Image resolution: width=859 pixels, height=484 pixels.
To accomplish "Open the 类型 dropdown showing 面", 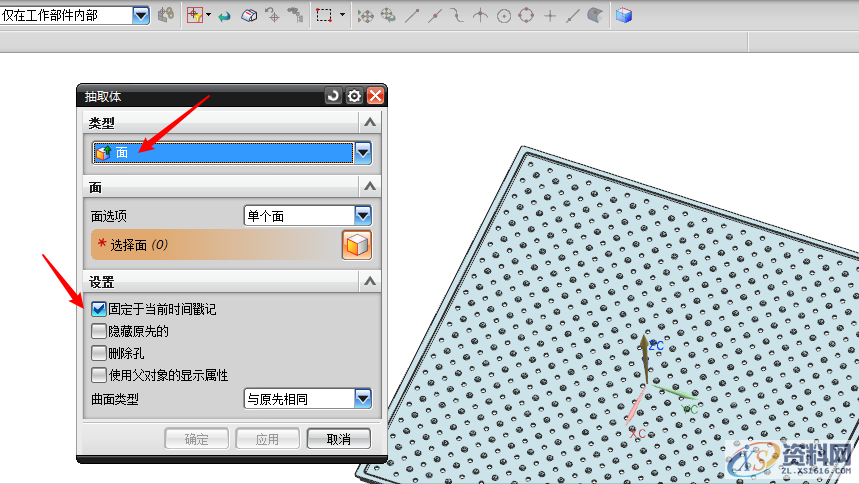I will point(362,152).
